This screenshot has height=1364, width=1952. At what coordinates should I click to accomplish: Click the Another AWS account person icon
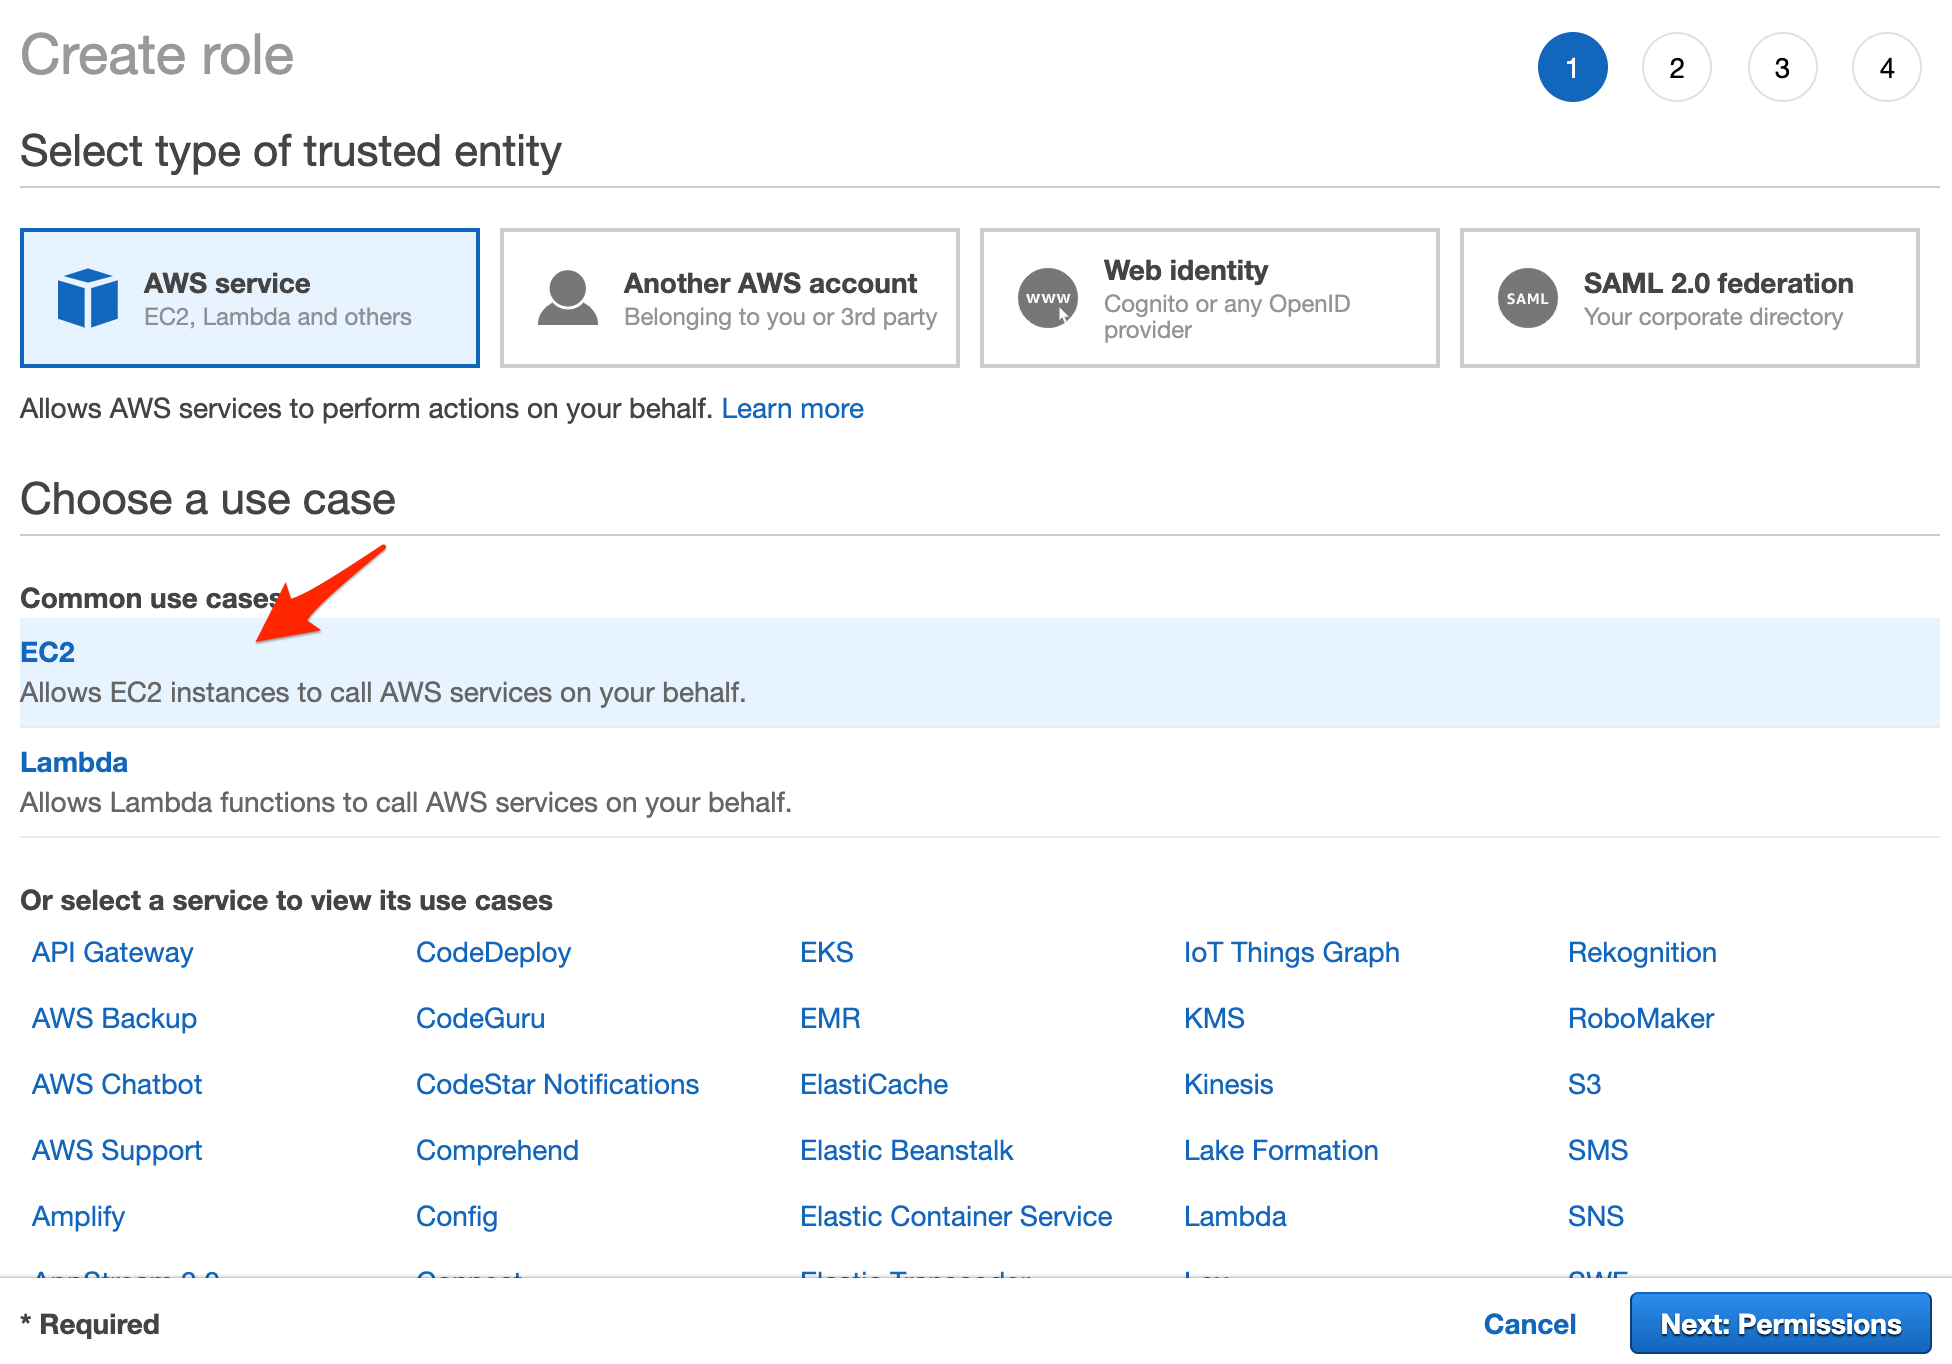click(568, 298)
